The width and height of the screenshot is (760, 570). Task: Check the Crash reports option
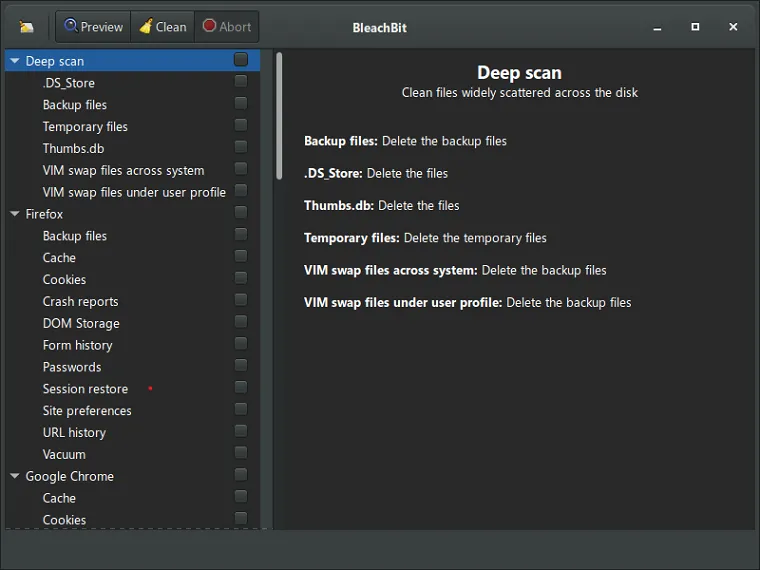[241, 300]
